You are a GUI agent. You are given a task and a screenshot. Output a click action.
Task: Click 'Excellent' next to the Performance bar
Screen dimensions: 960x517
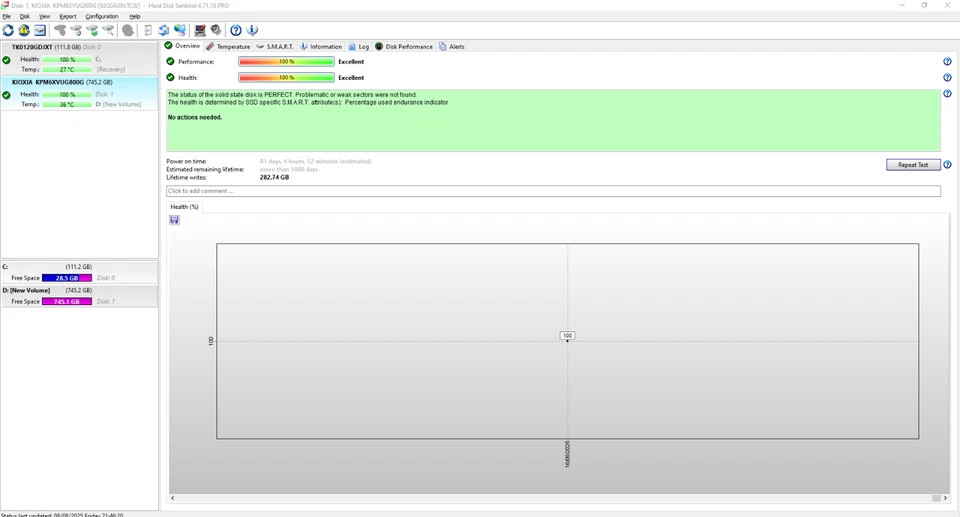351,62
